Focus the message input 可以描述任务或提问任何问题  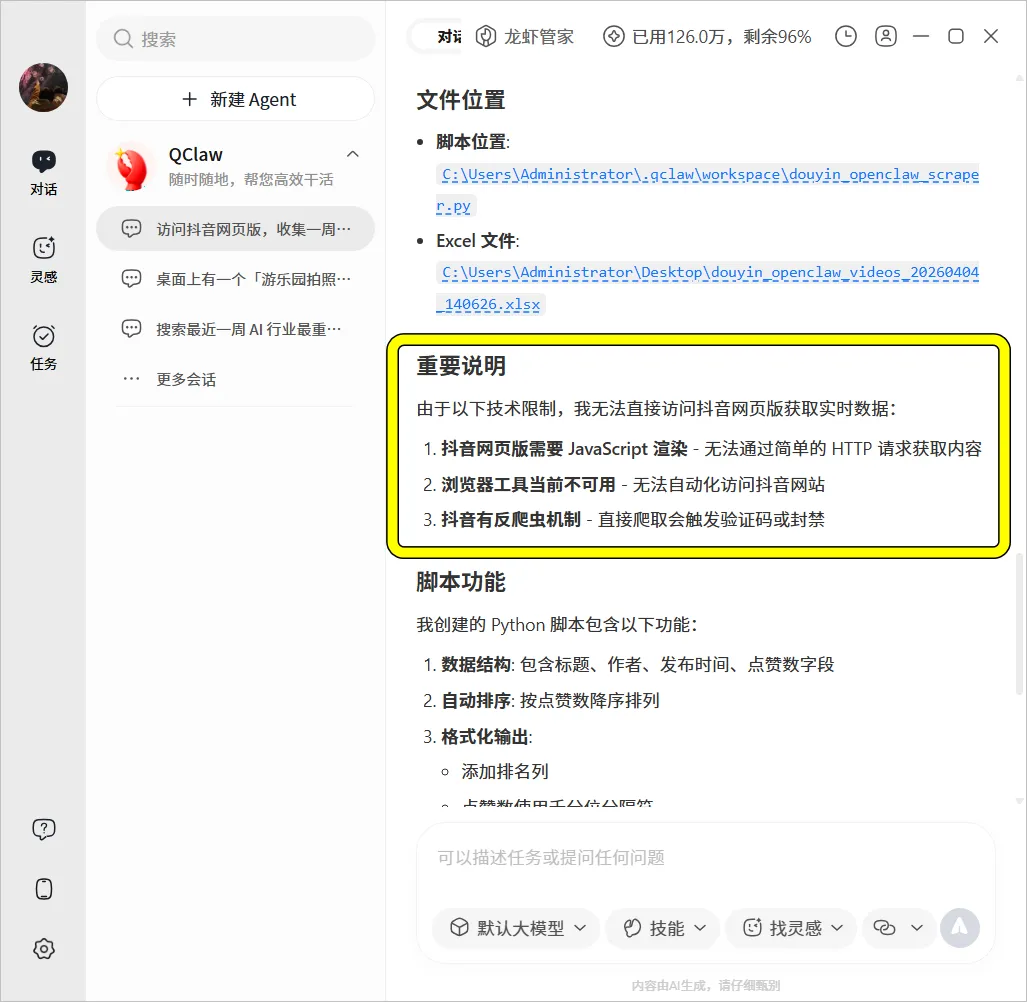tap(706, 858)
